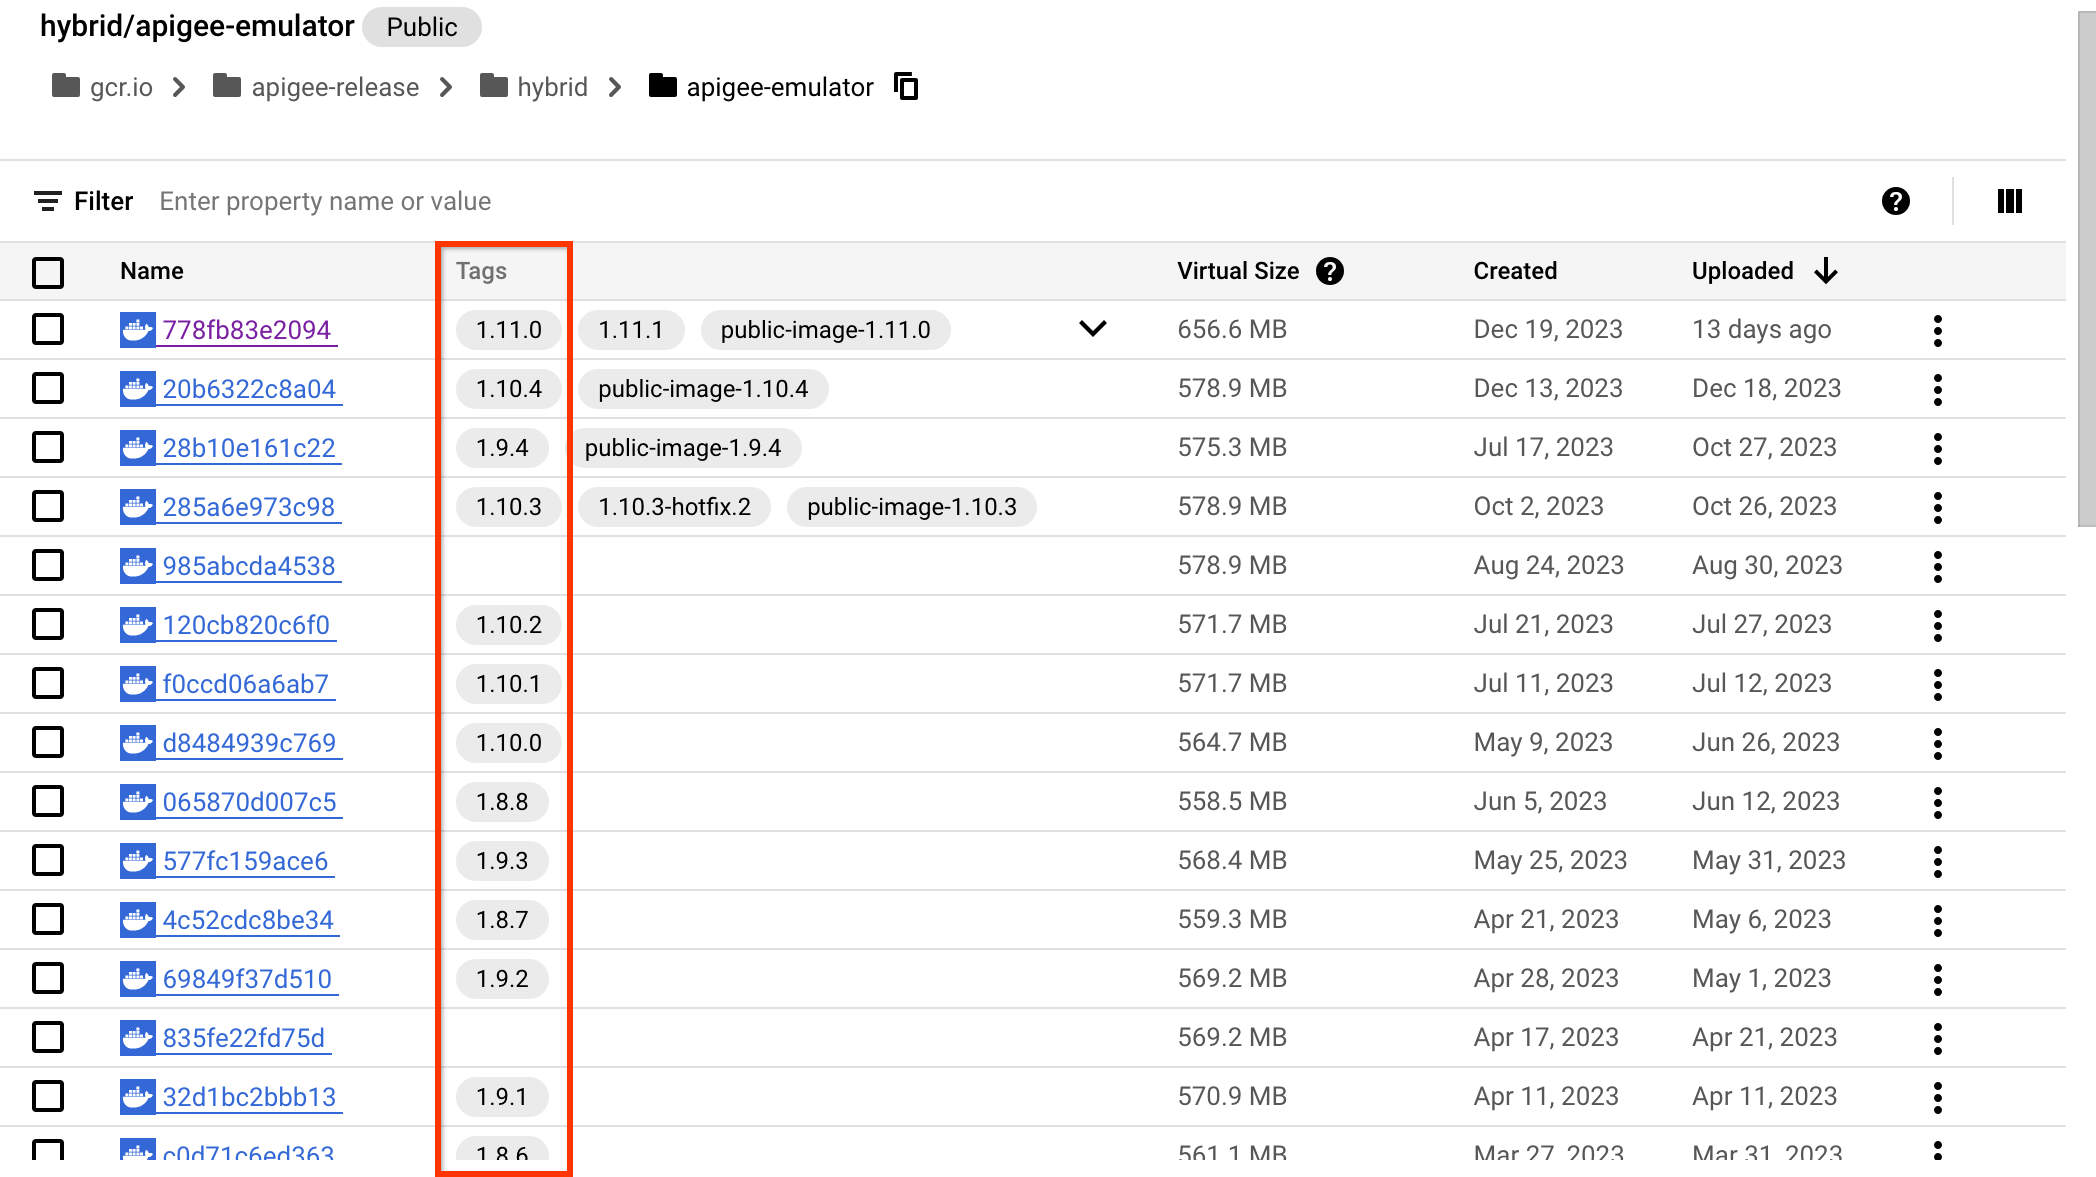Go to the hybrid breadcrumb folder
2096x1177 pixels.
pyautogui.click(x=551, y=87)
